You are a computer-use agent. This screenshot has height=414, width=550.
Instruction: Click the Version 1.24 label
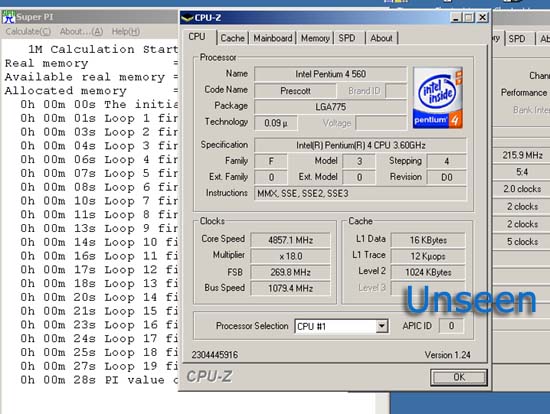click(447, 355)
